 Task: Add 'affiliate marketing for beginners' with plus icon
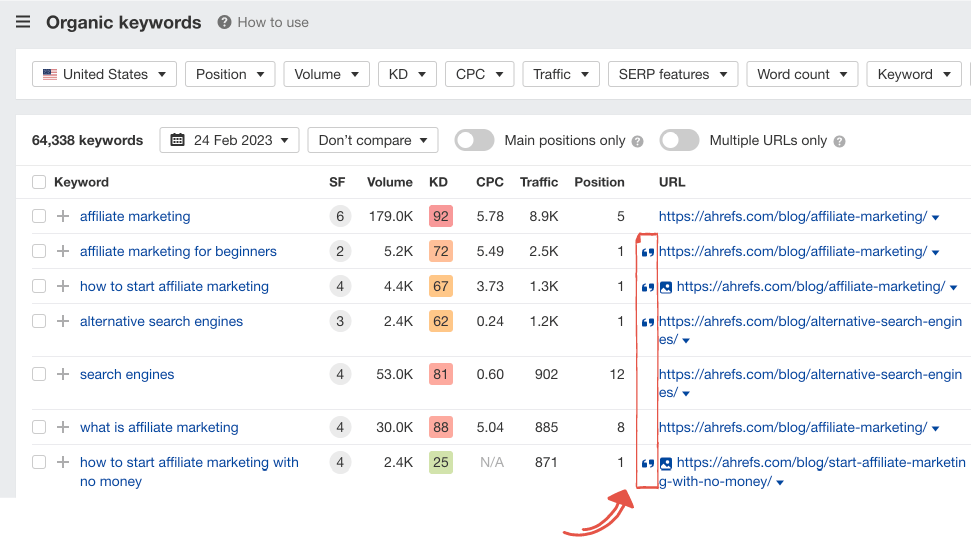63,251
